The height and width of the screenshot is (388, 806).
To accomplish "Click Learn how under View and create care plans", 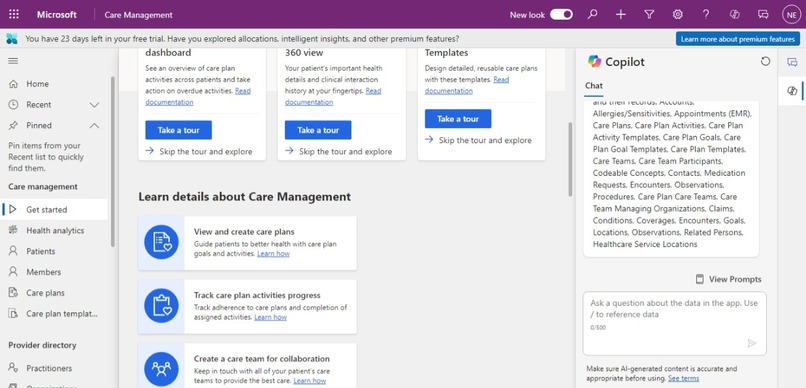I will 273,254.
